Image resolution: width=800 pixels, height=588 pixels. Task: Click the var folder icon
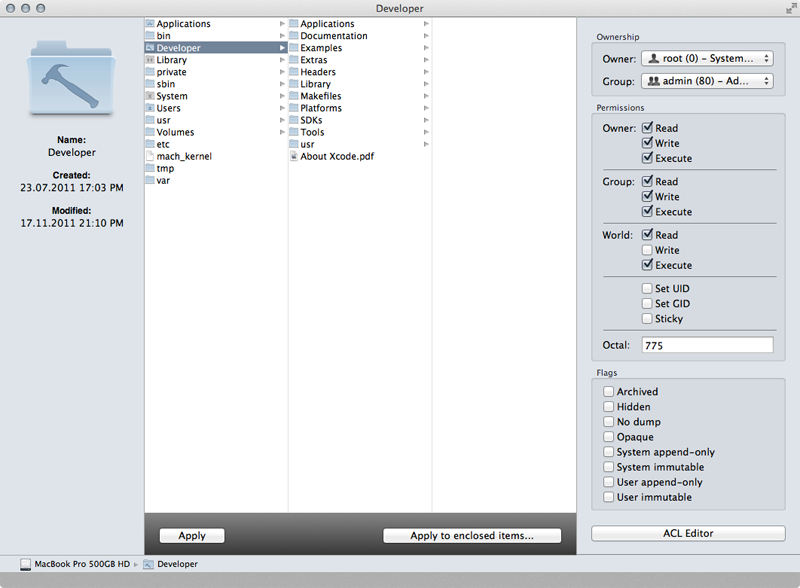[150, 180]
